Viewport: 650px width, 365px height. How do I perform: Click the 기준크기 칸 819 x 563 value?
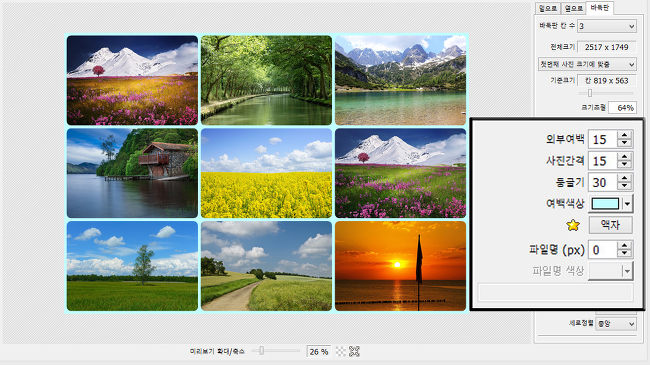[x=606, y=81]
